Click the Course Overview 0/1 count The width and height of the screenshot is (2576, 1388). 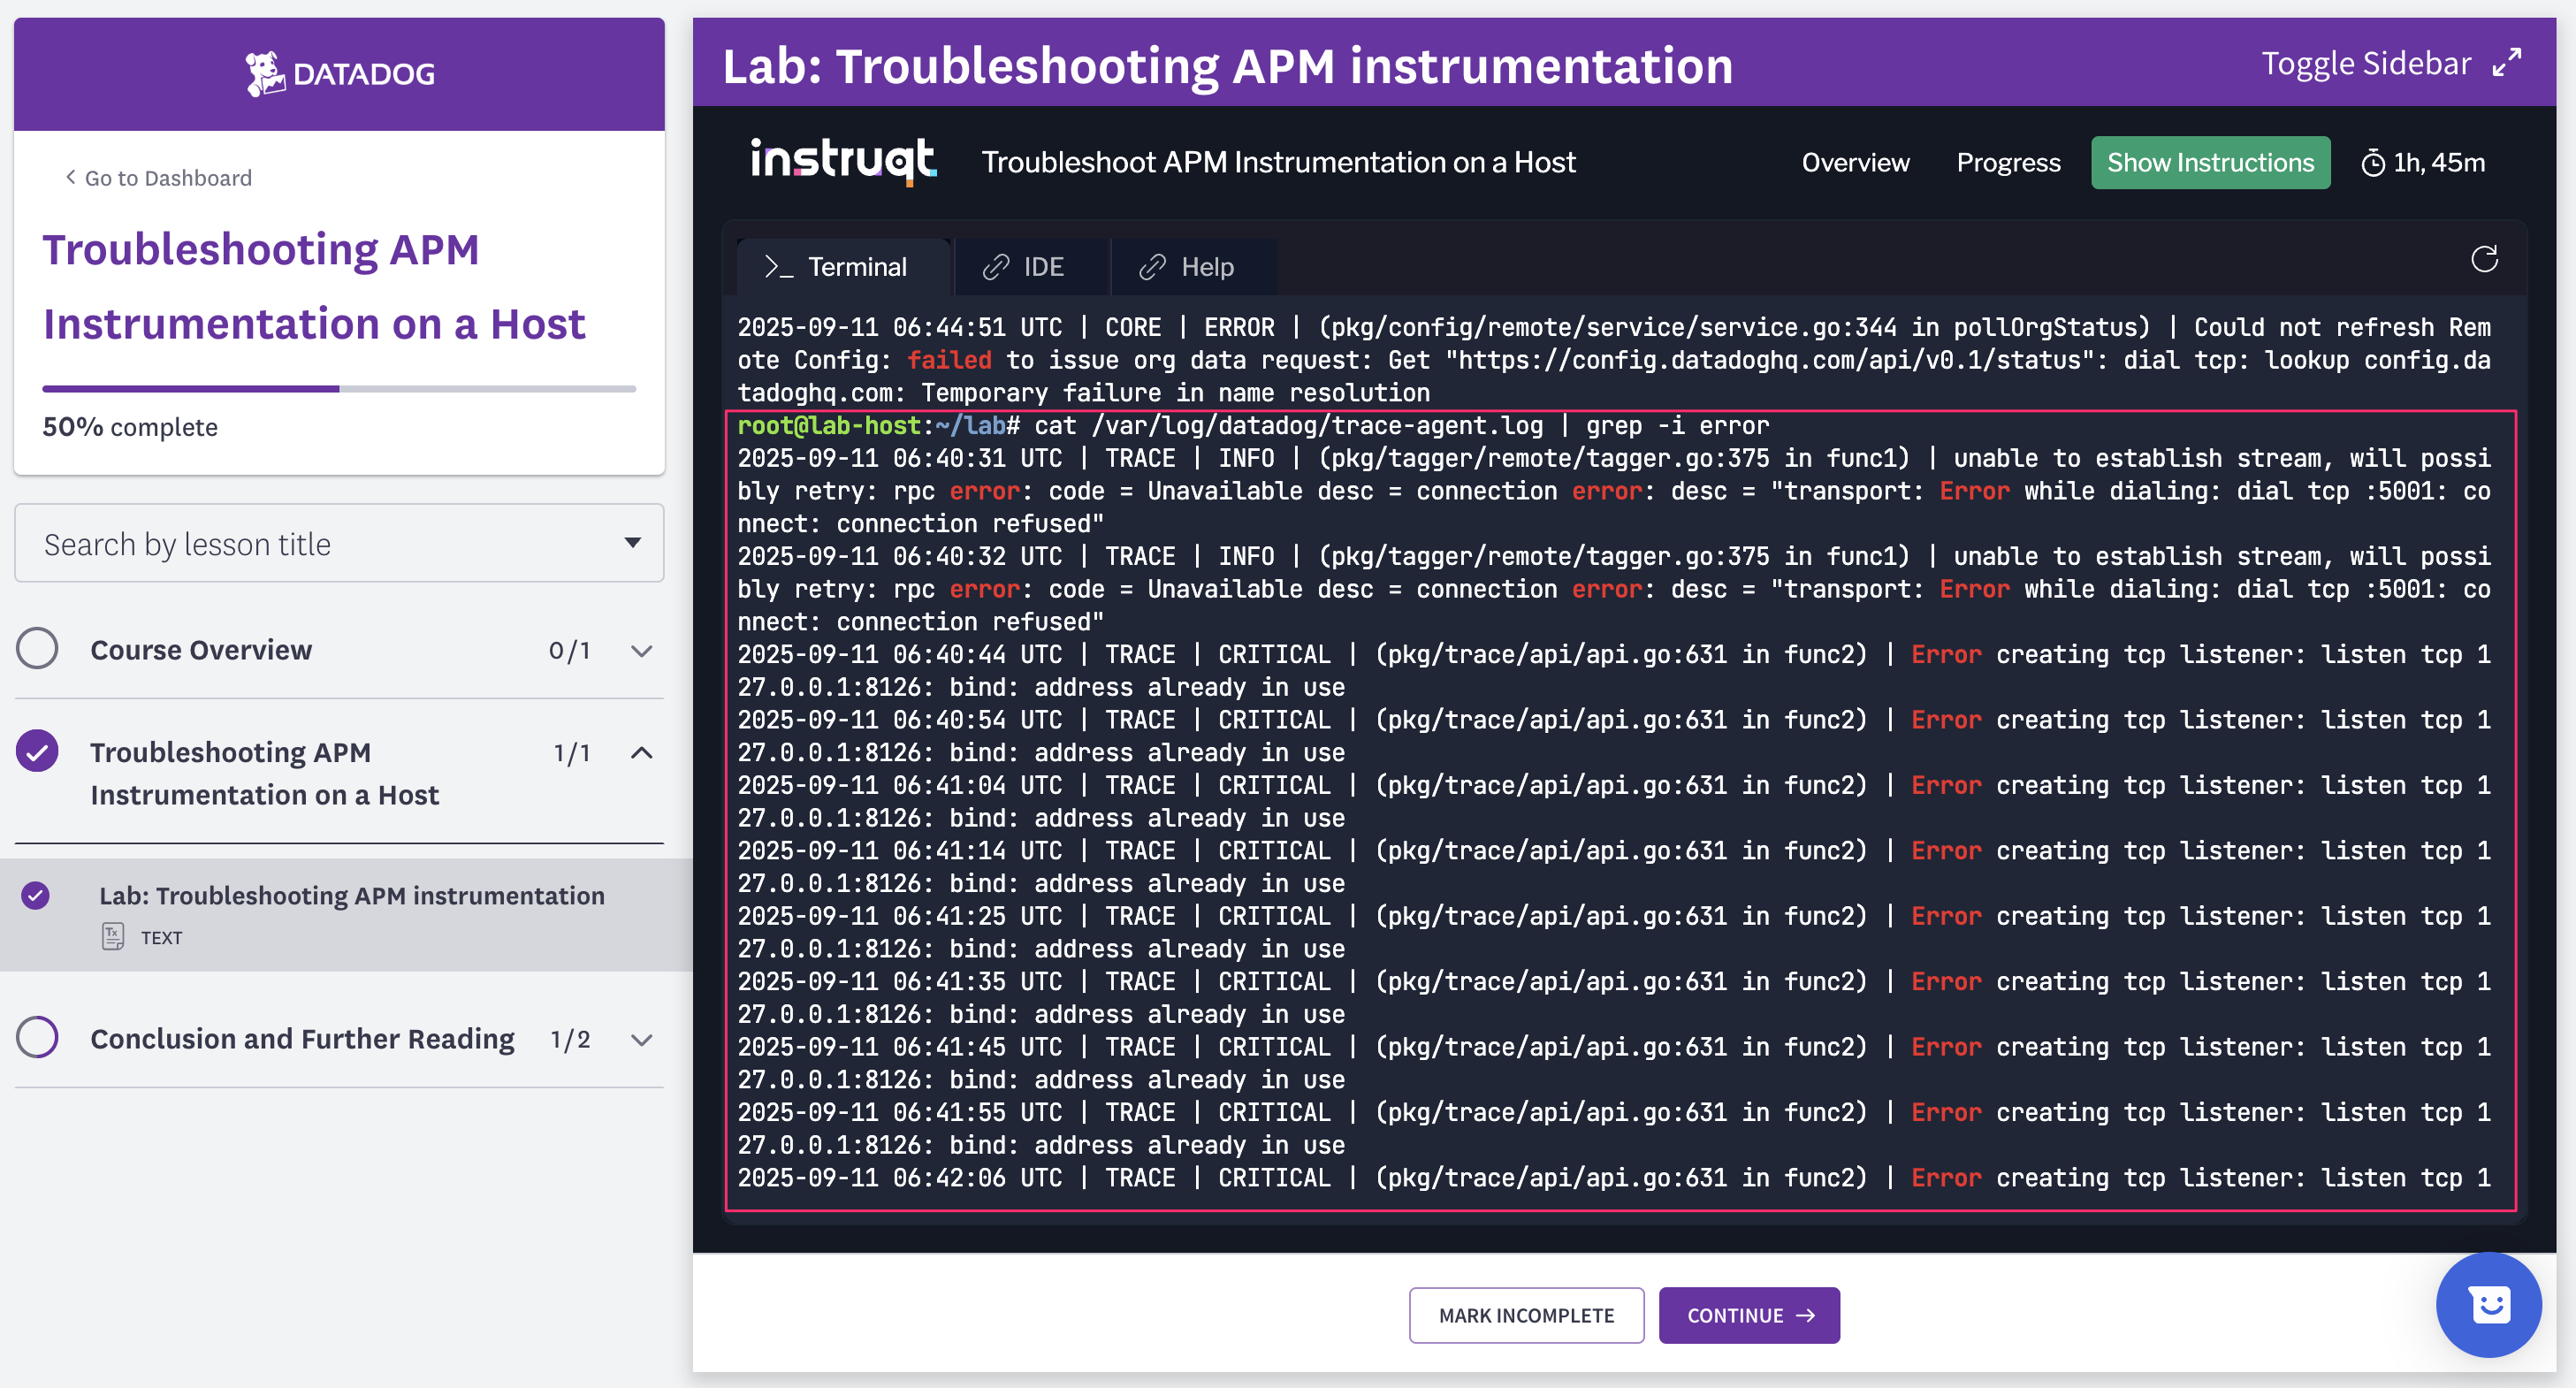pyautogui.click(x=569, y=651)
